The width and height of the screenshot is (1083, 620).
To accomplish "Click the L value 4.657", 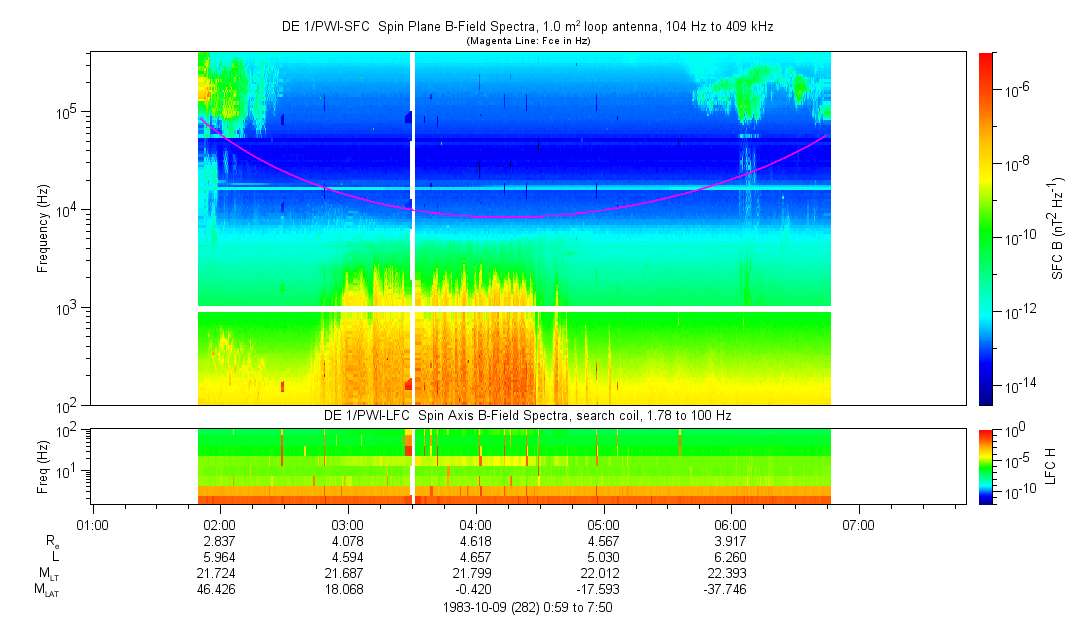I will (475, 557).
